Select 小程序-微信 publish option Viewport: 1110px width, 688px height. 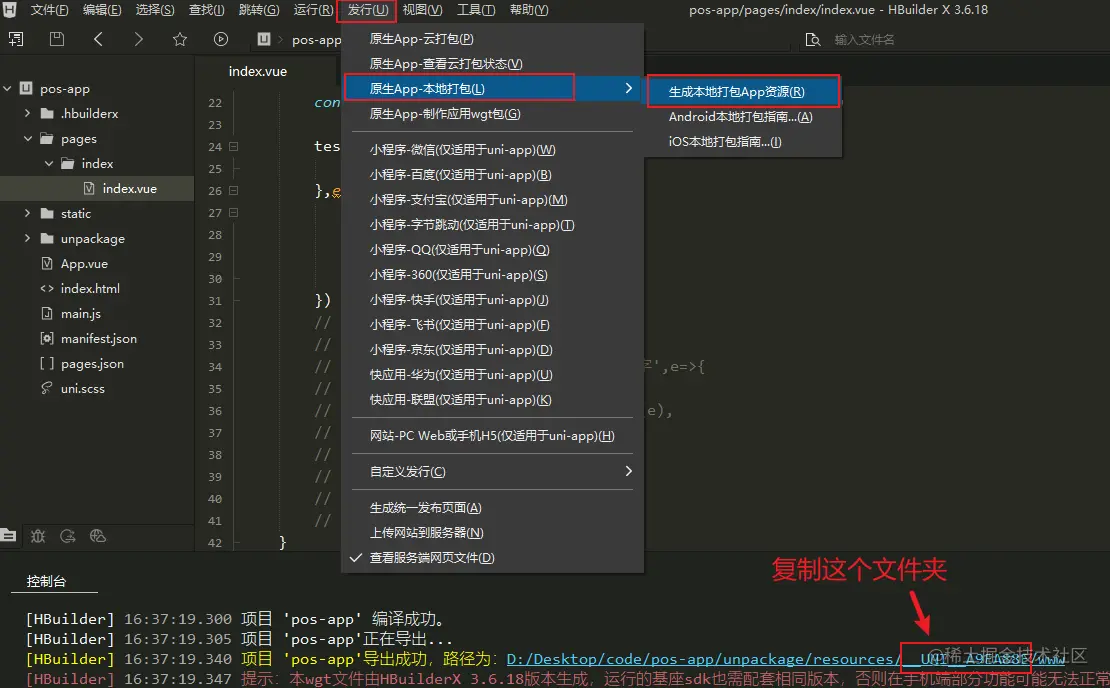(462, 150)
